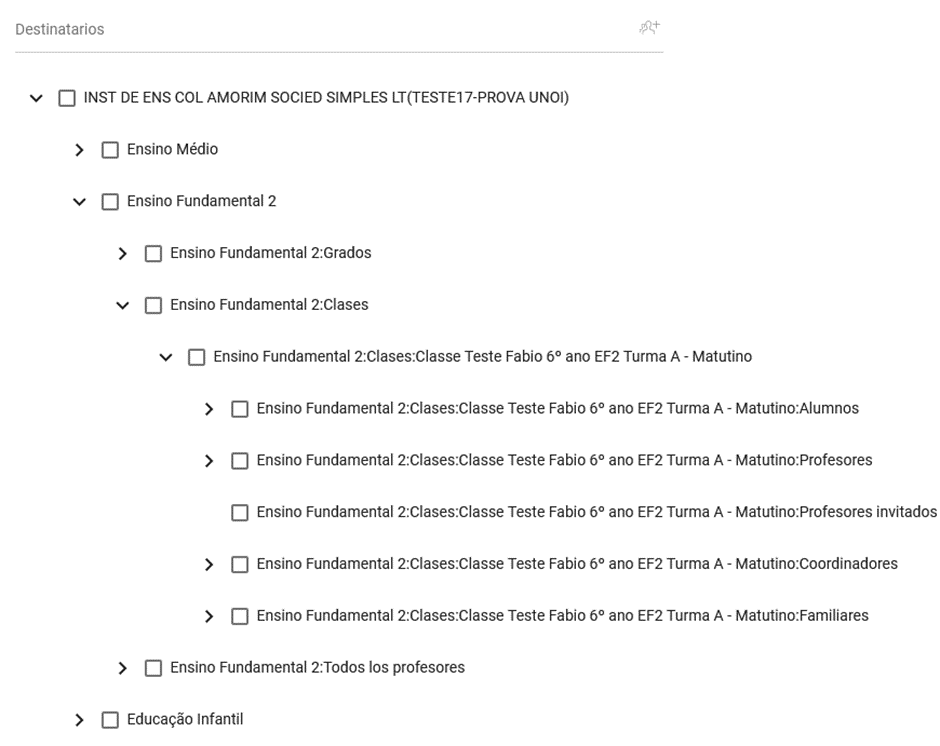940x746 pixels.
Task: Expand Todos los profesores node
Action: [x=123, y=668]
